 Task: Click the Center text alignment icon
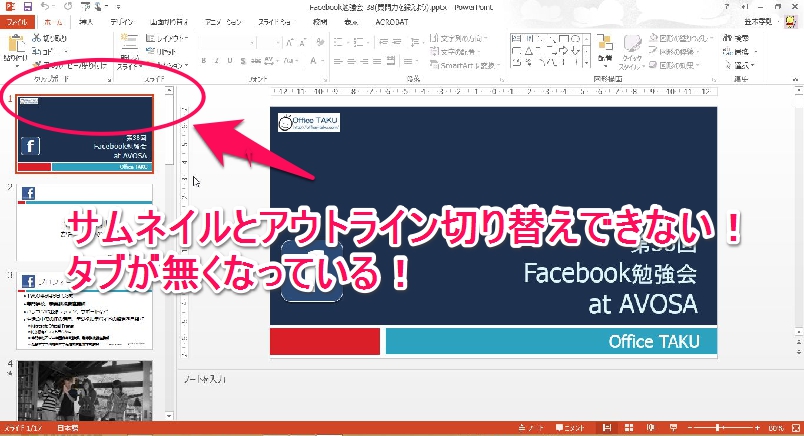[x=351, y=61]
